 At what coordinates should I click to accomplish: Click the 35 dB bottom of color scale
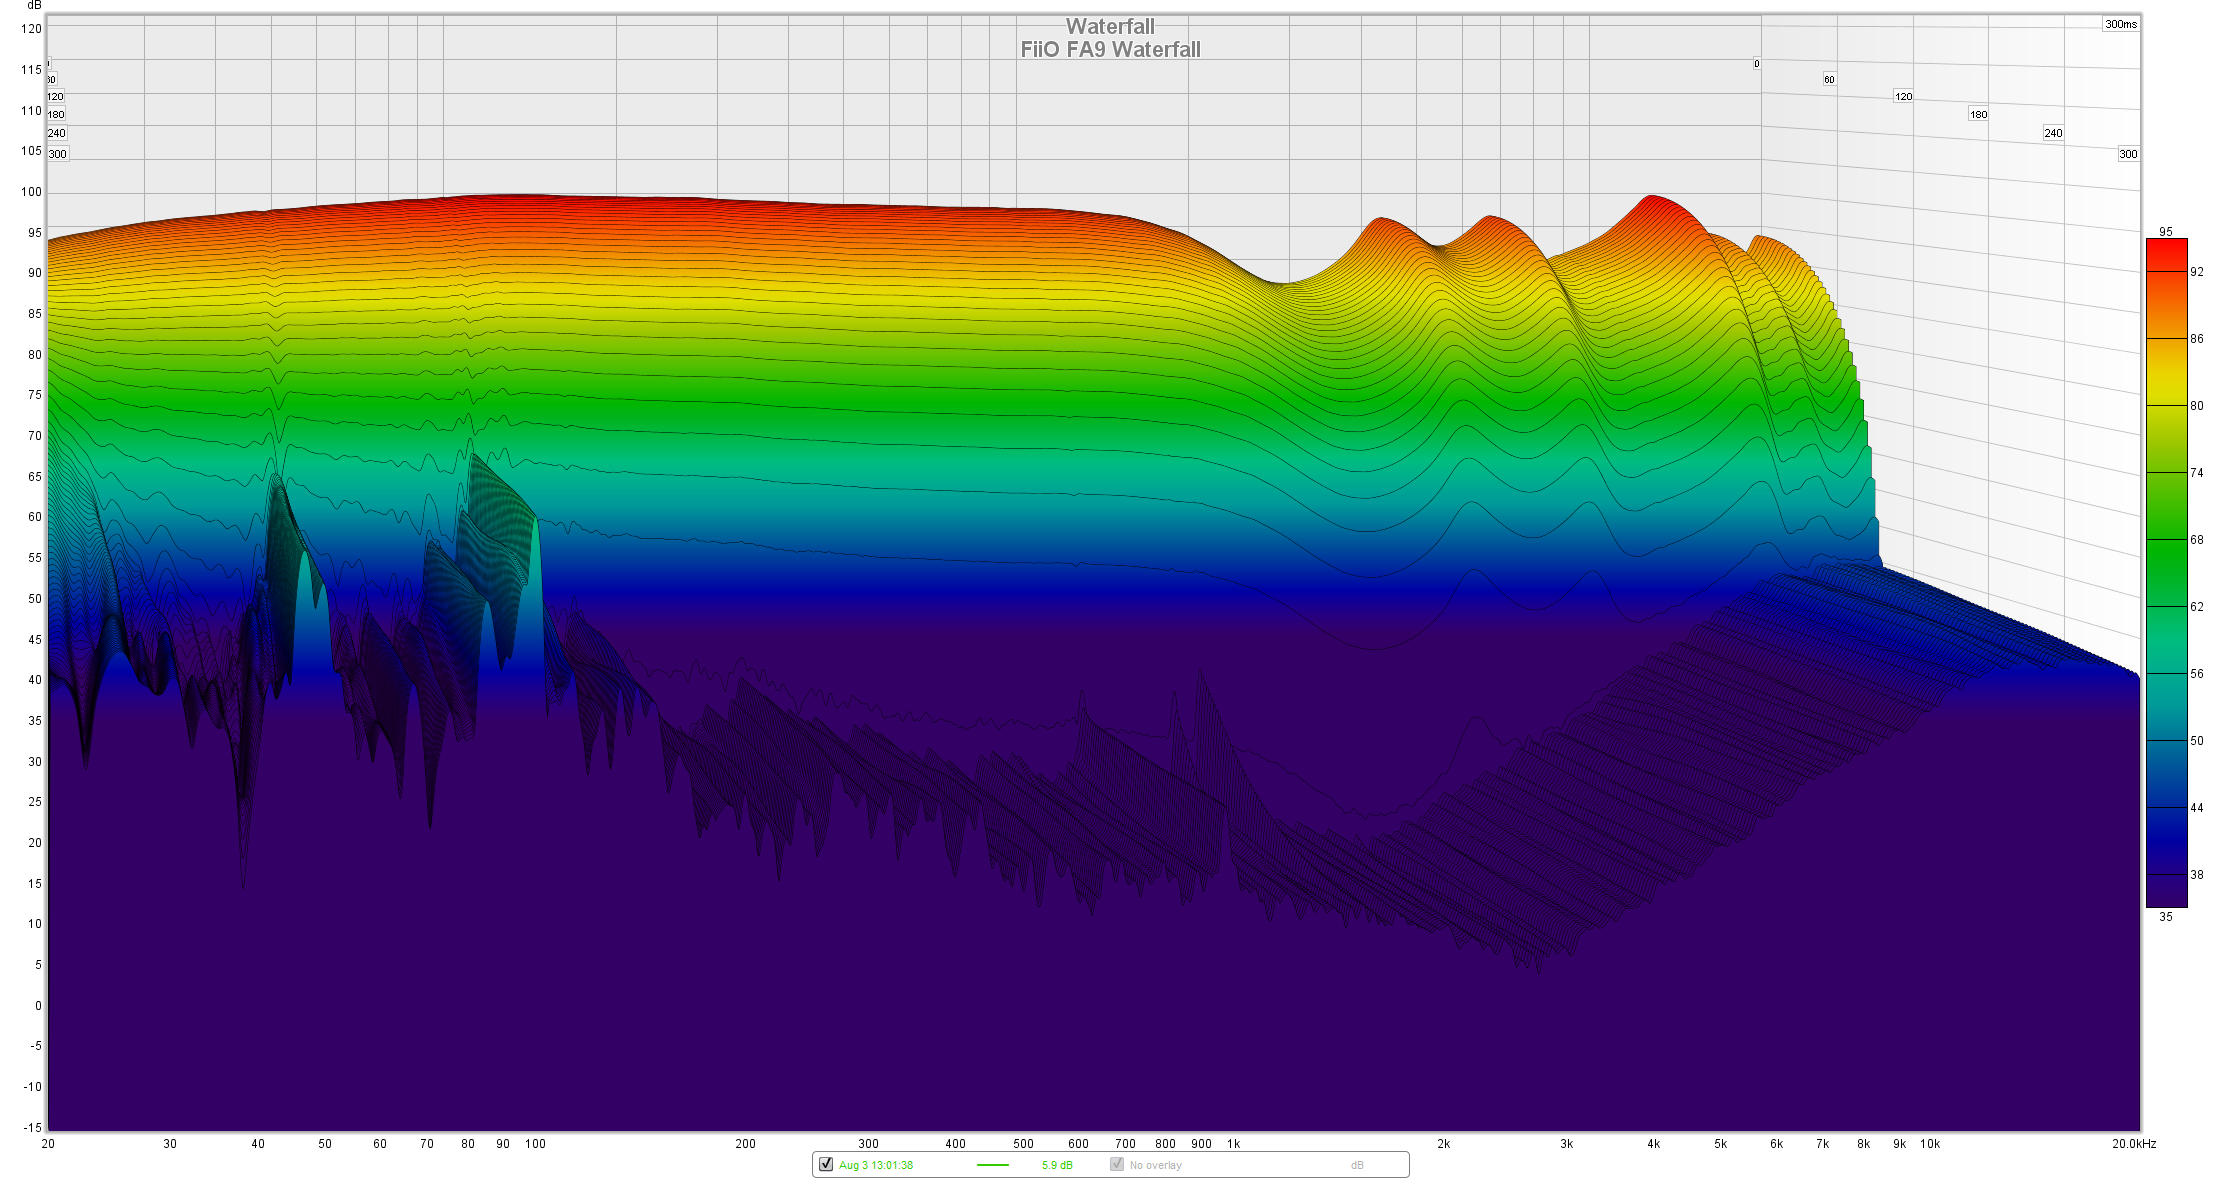(x=2165, y=916)
